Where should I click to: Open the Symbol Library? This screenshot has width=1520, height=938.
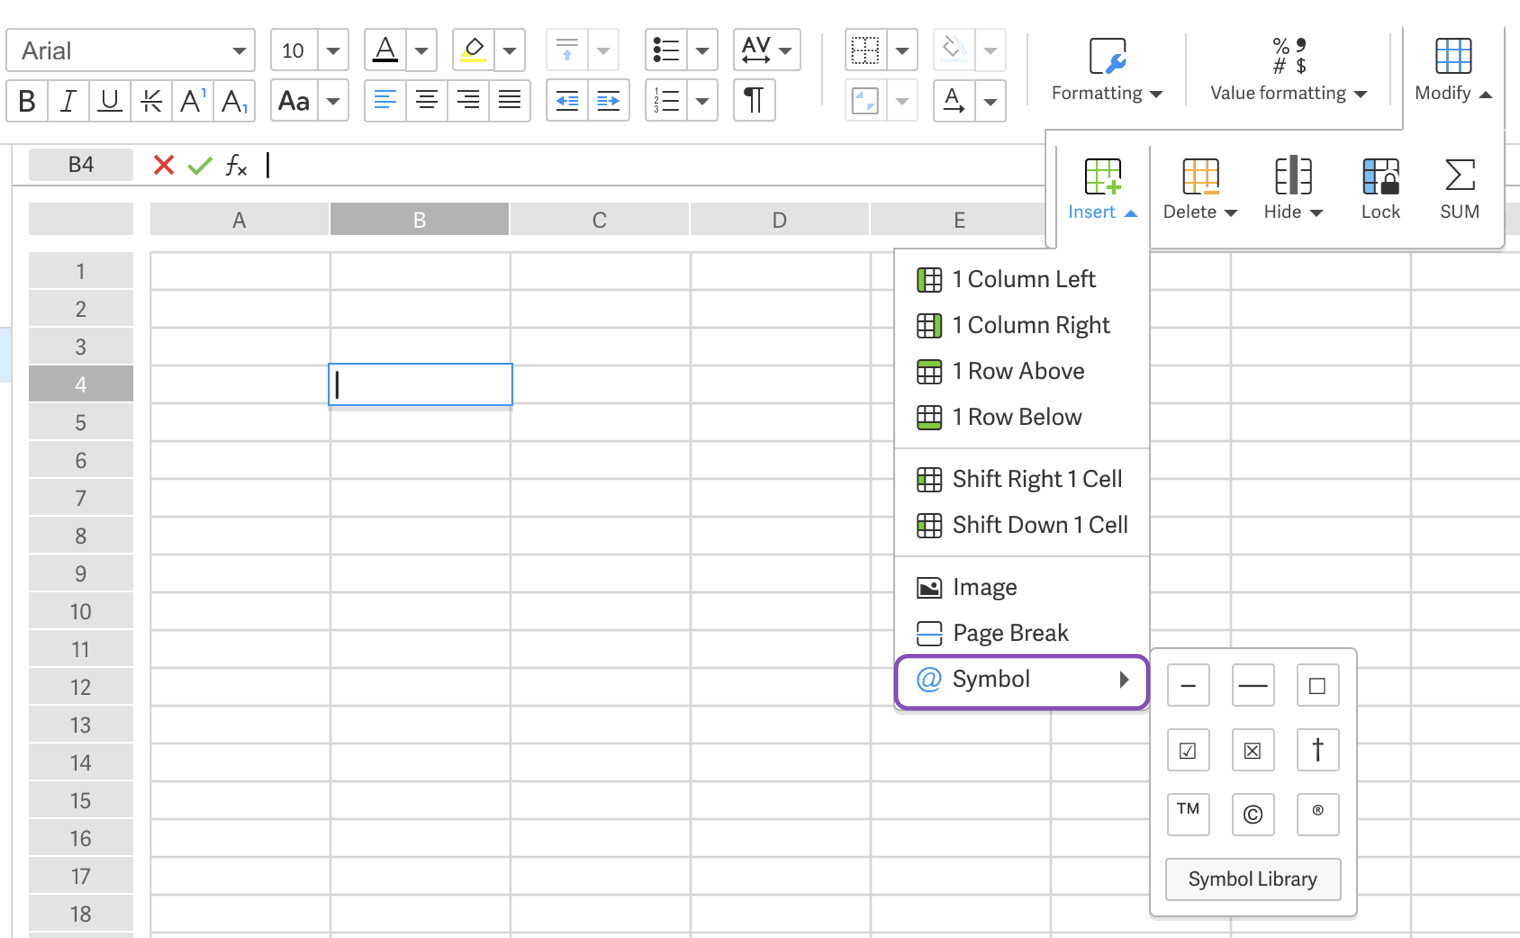1253,879
